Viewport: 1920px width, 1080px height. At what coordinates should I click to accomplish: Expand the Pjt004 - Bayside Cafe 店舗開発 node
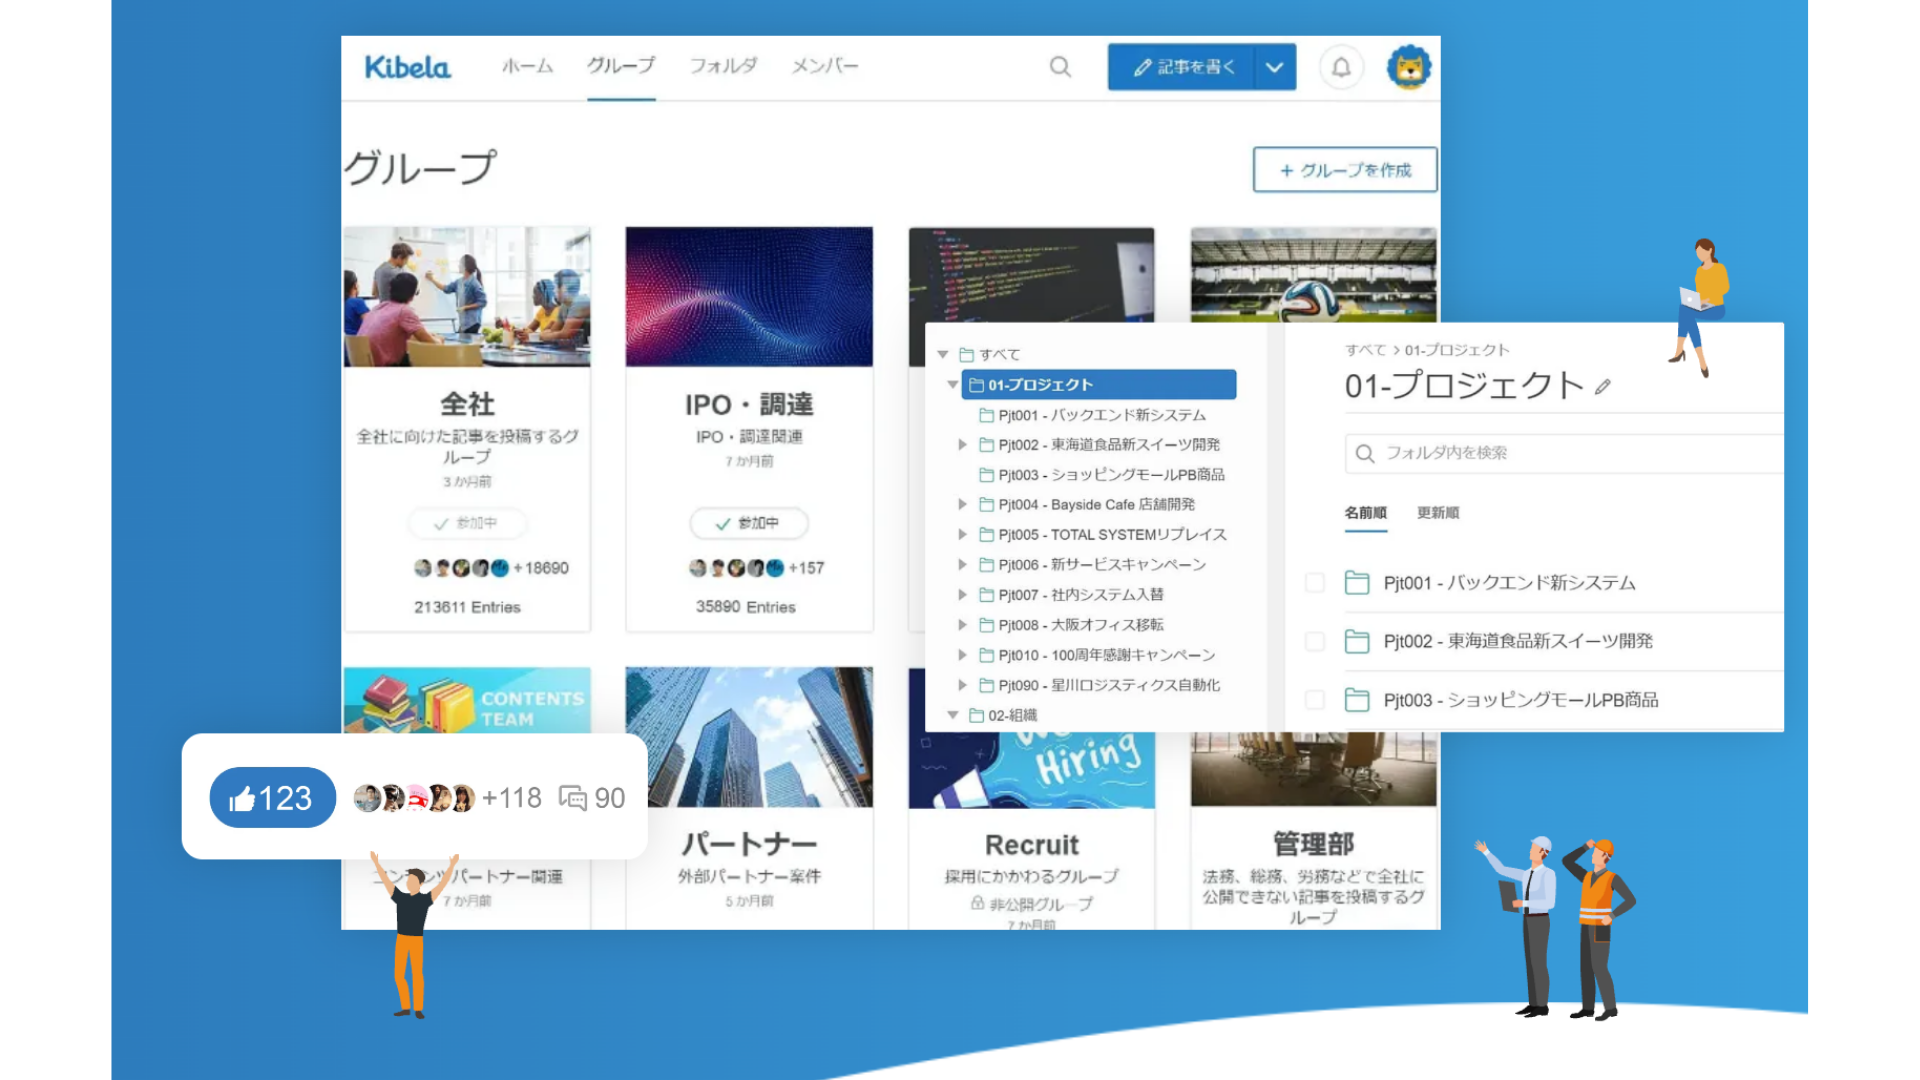[x=961, y=505]
